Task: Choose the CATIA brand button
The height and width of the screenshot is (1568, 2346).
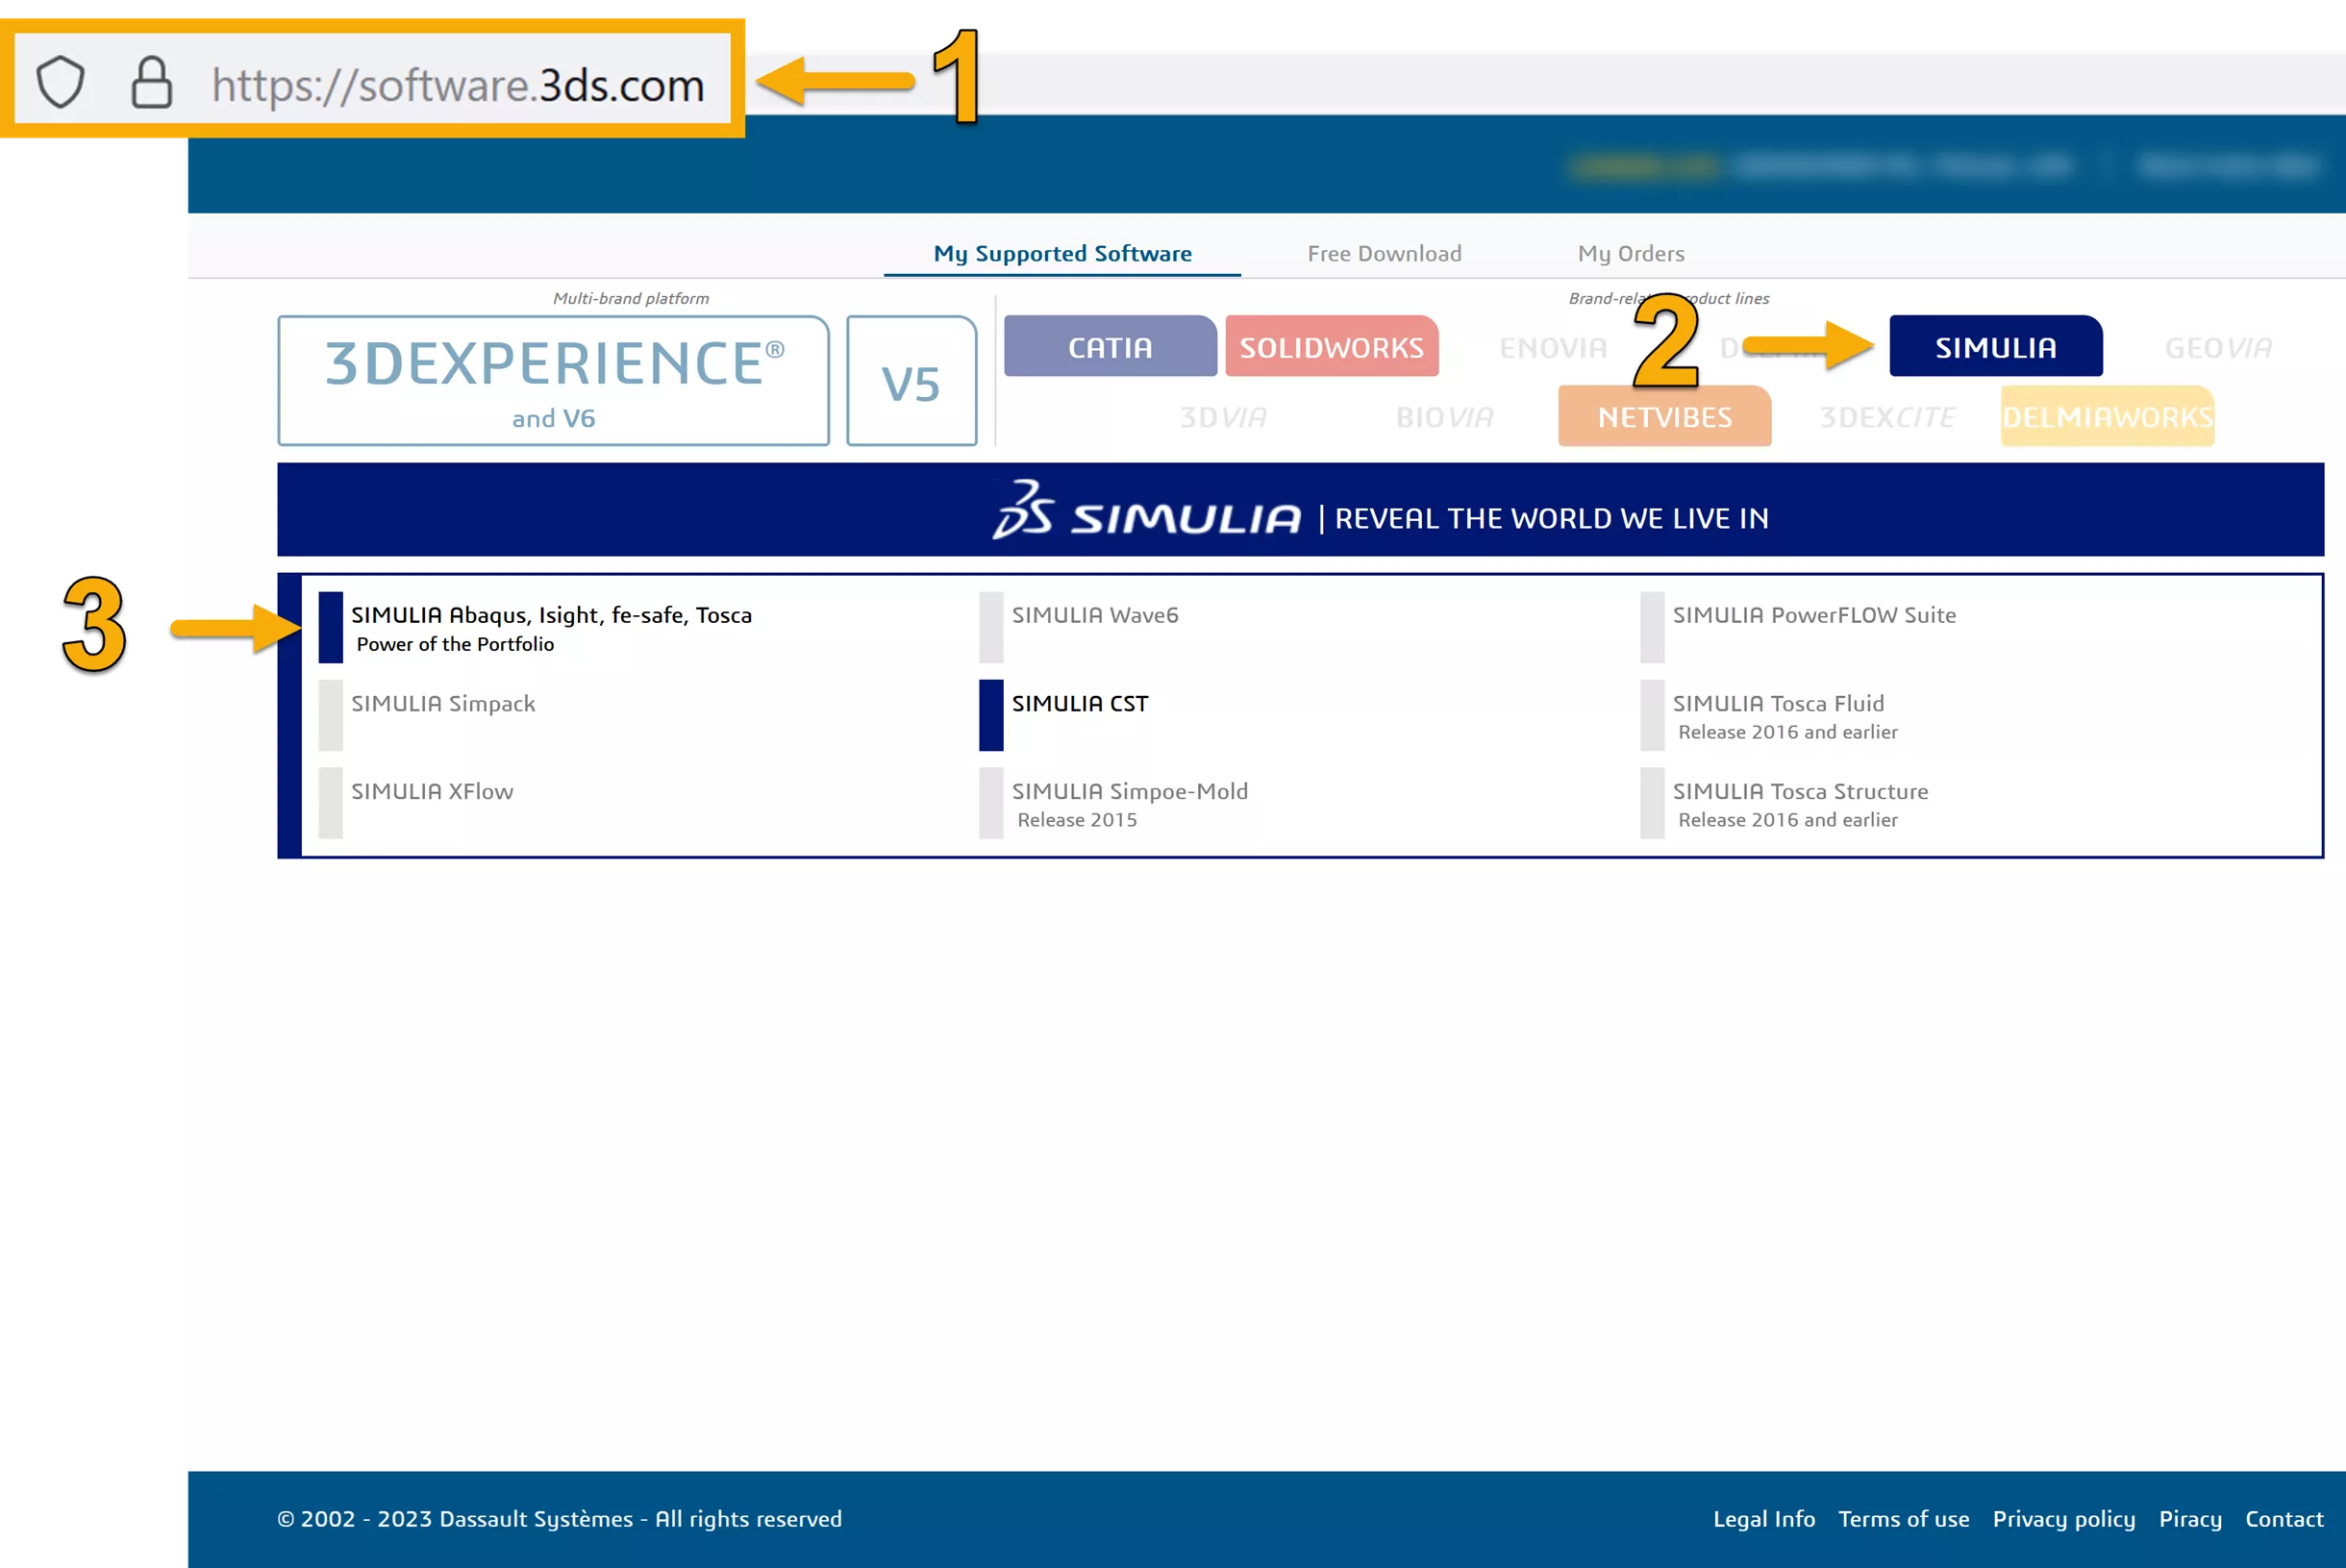Action: 1110,347
